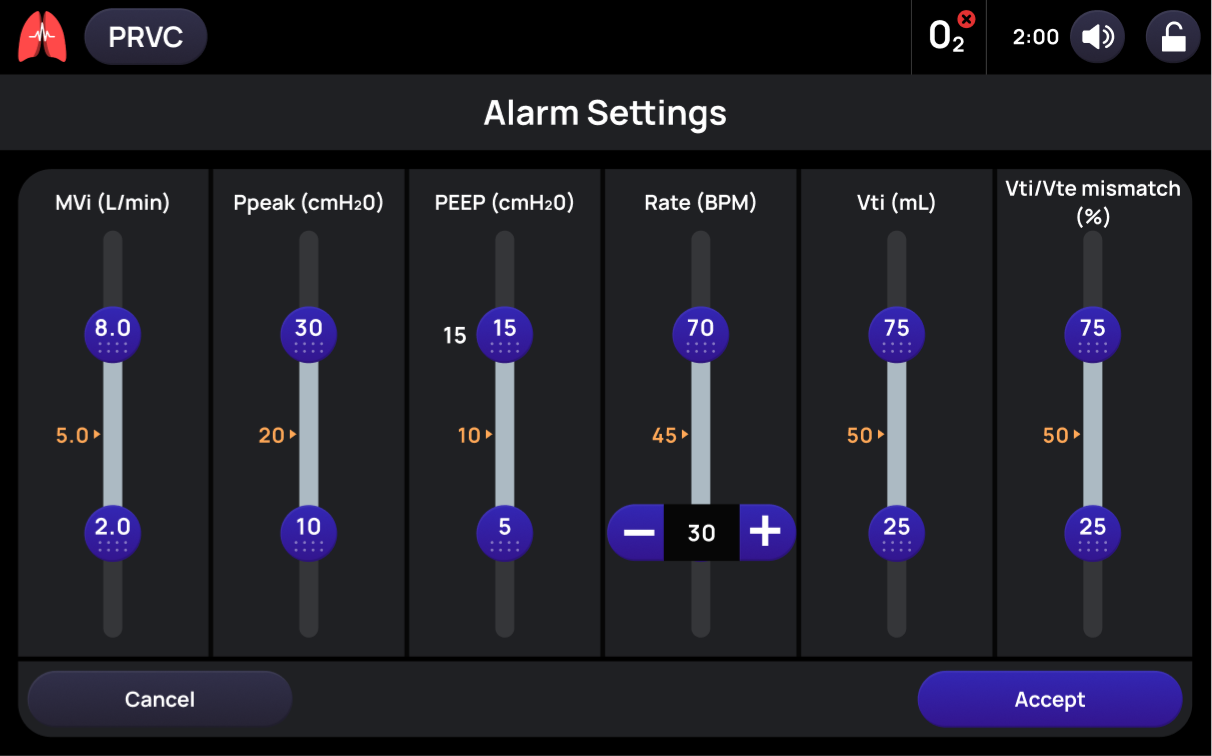The width and height of the screenshot is (1212, 756).
Task: Accept the alarm settings
Action: (x=1050, y=699)
